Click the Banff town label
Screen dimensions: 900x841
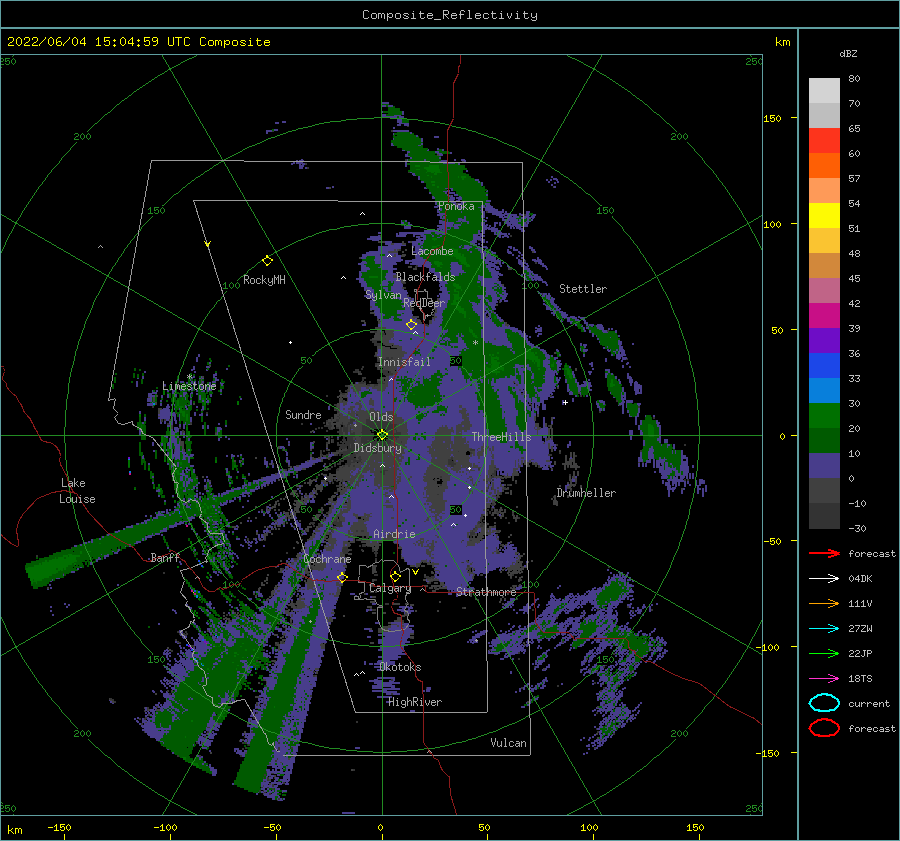click(x=165, y=557)
